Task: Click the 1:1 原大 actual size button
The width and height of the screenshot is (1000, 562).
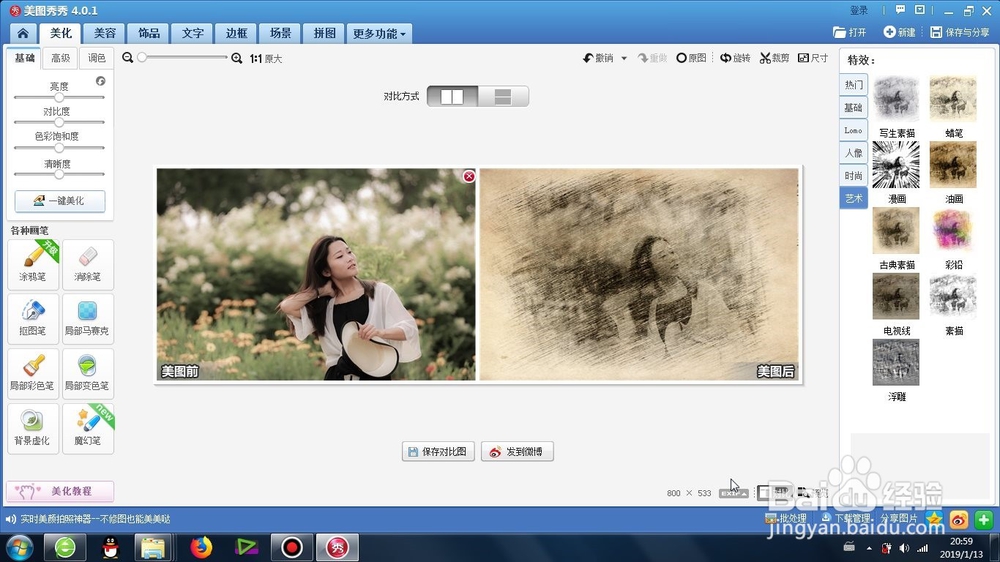Action: point(266,59)
